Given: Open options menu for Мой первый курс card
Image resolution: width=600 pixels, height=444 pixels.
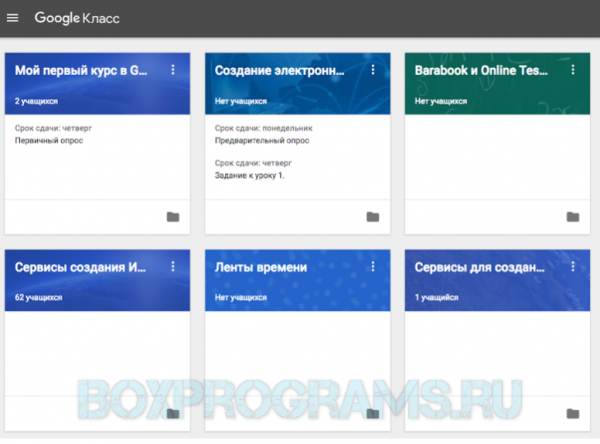Looking at the screenshot, I should pos(173,70).
